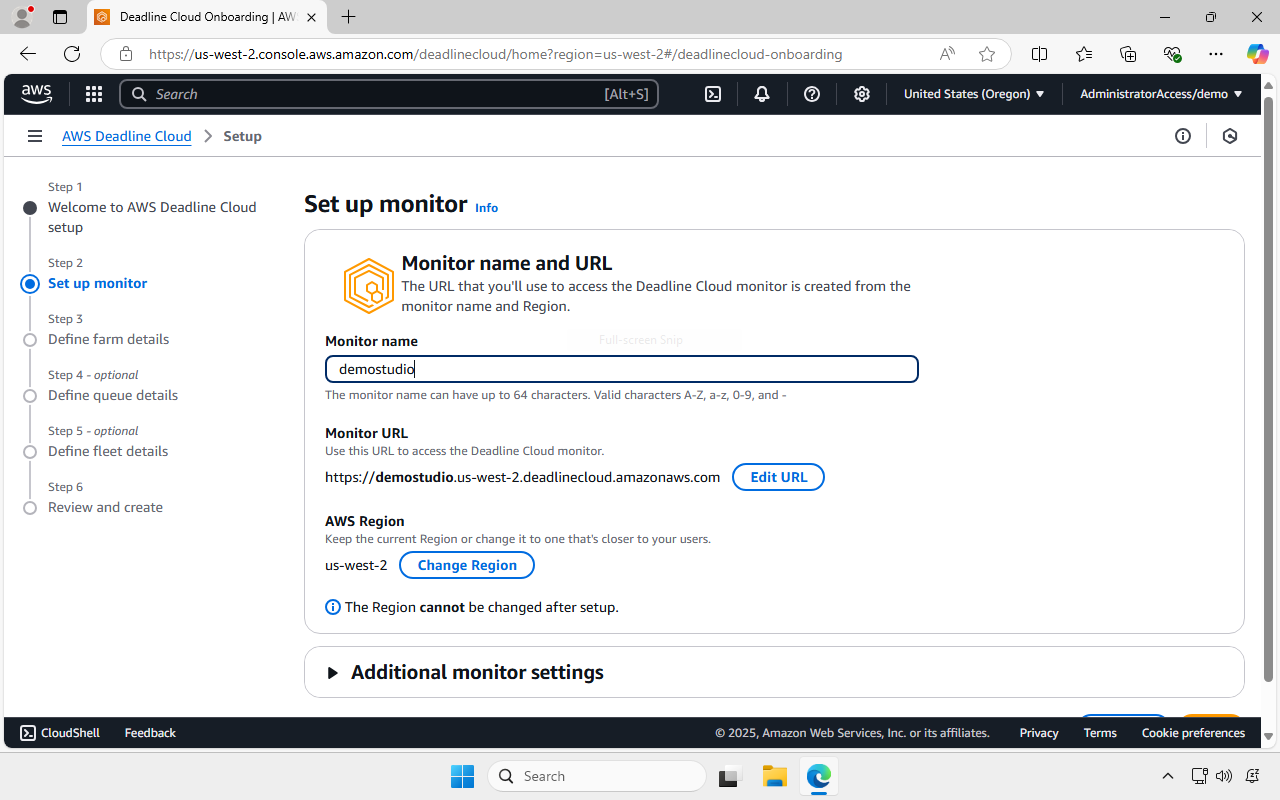Open the AdministratorAccess/demo account dropdown

1160,93
